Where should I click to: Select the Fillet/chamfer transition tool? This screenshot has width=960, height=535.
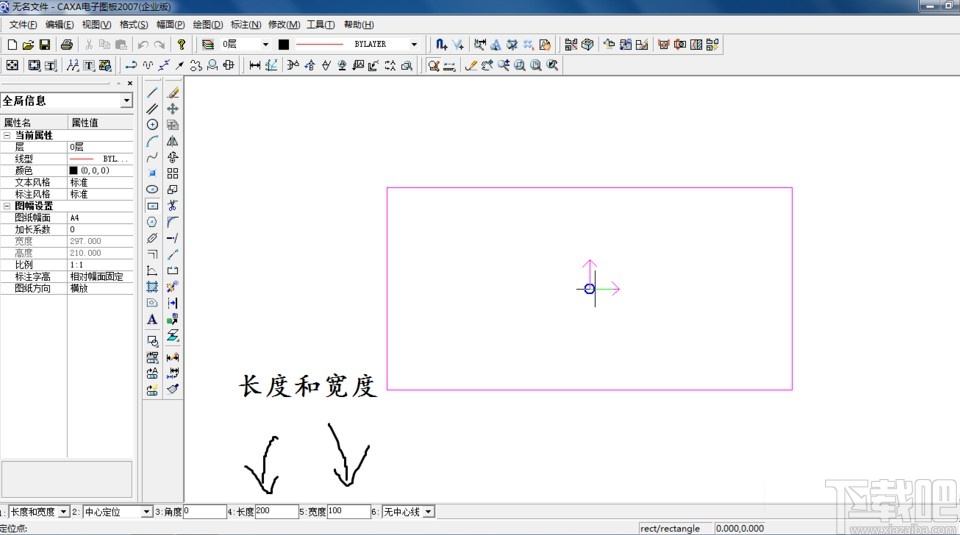pyautogui.click(x=173, y=222)
